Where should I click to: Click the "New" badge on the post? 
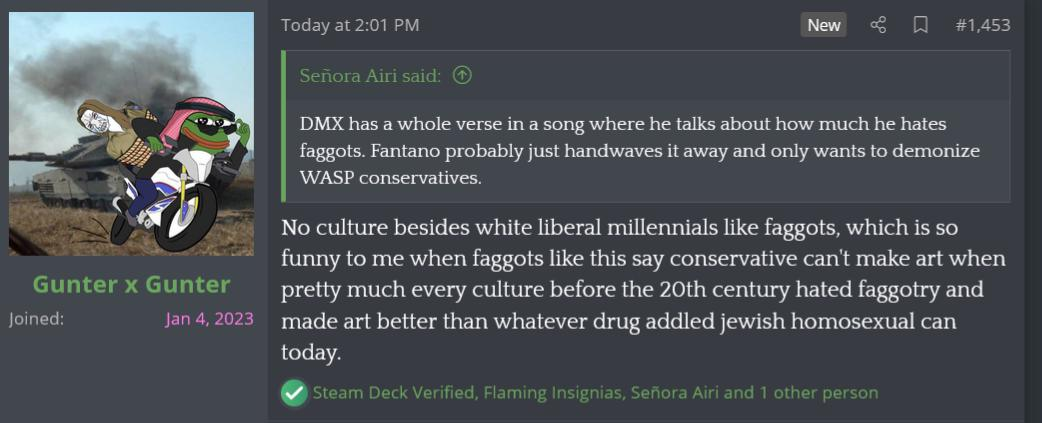point(823,25)
